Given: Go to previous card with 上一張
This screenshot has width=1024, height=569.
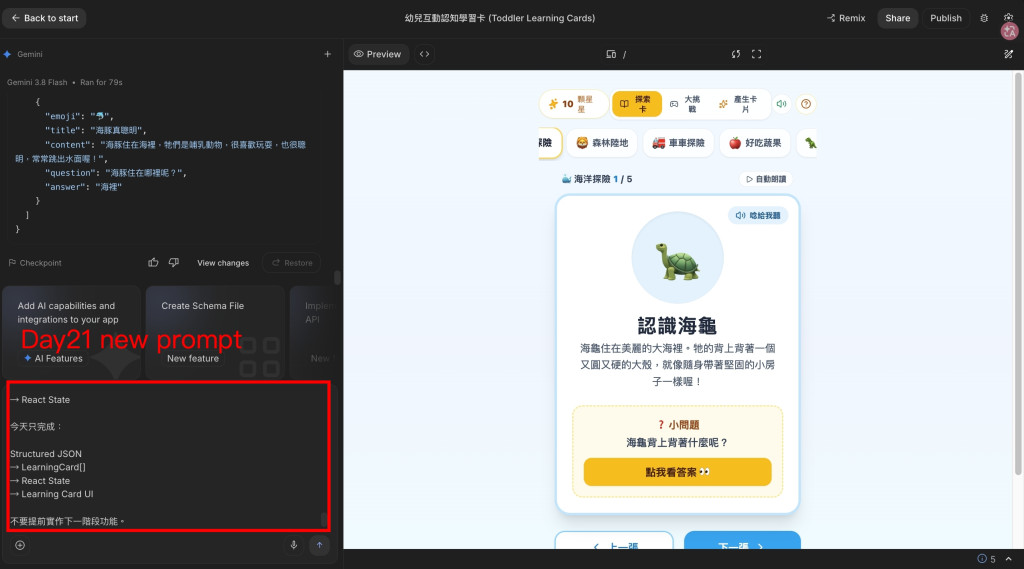Looking at the screenshot, I should [614, 541].
